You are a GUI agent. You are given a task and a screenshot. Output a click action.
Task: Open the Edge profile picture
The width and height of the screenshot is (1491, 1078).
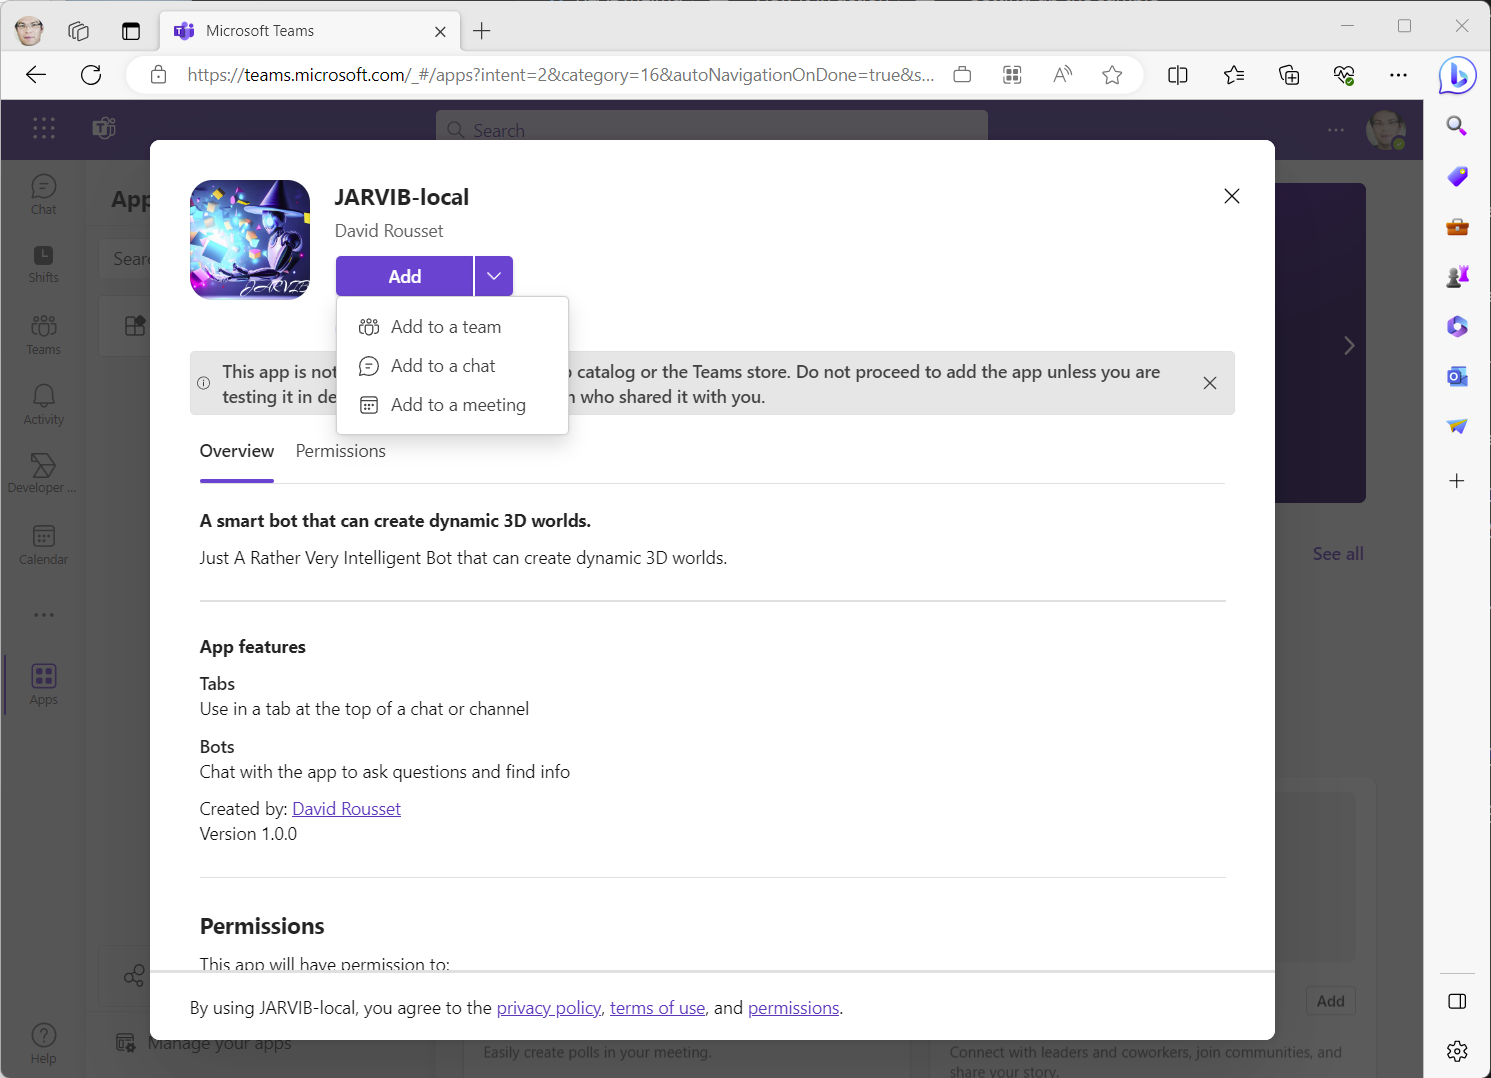pos(29,31)
